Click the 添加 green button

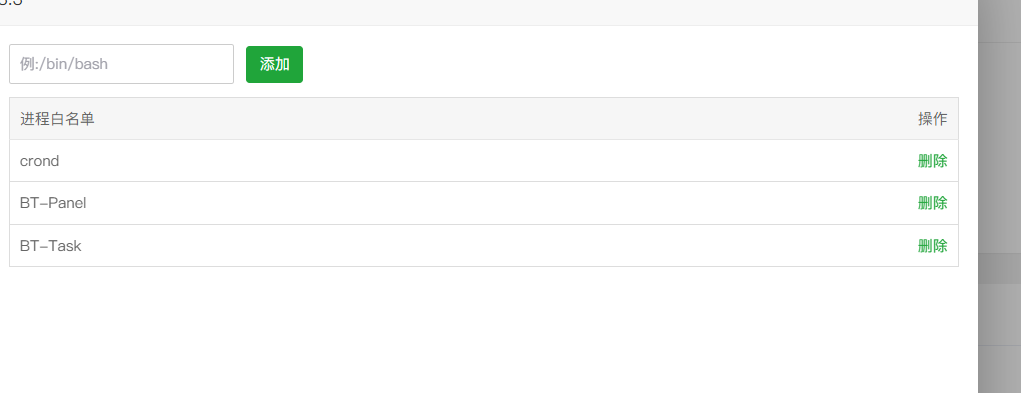274,64
